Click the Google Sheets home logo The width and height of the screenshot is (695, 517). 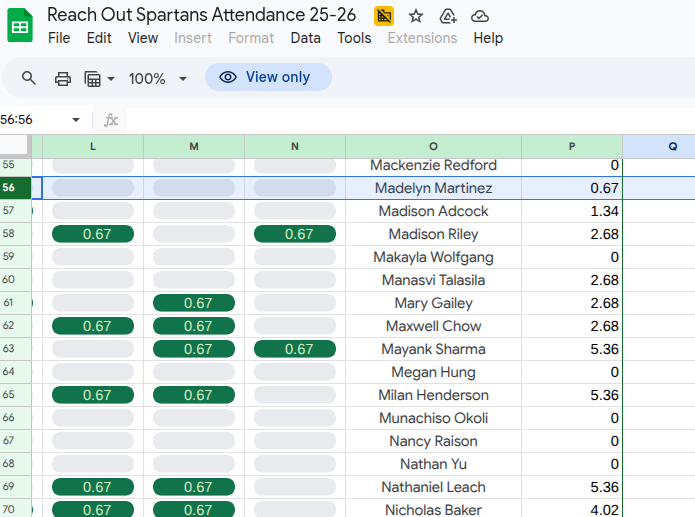[x=20, y=25]
